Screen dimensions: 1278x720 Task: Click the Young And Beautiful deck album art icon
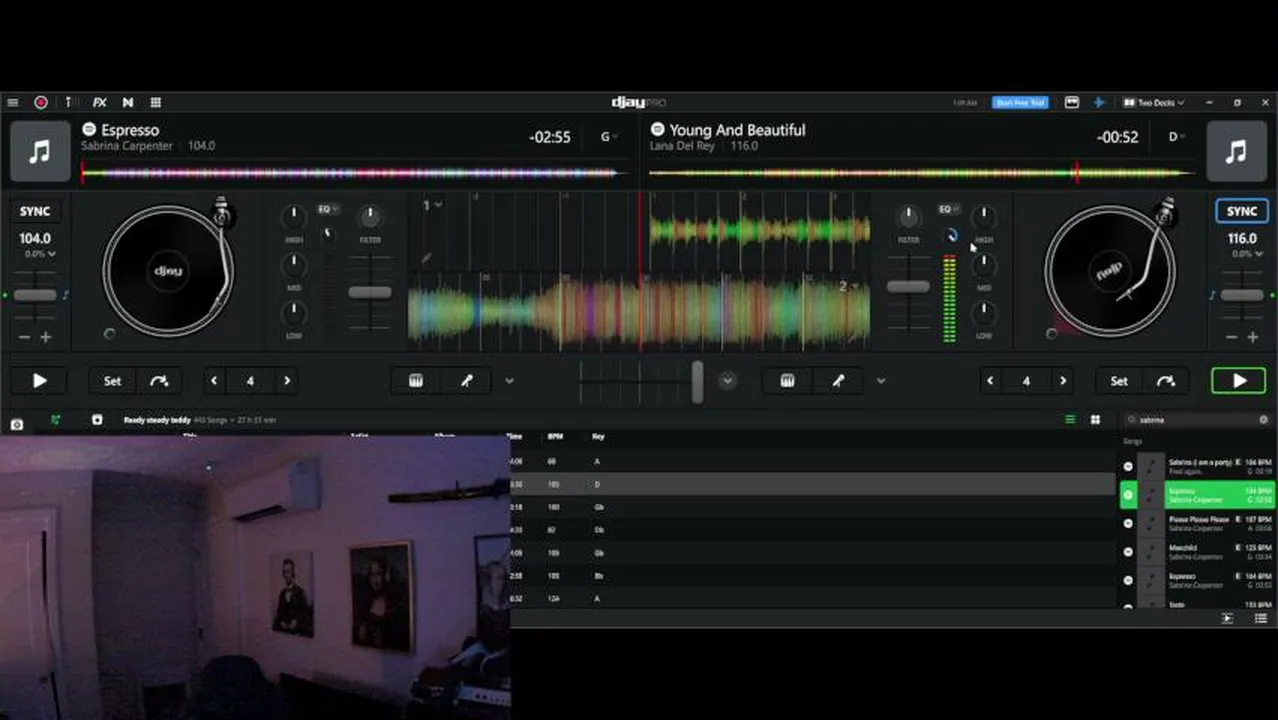click(x=1237, y=151)
